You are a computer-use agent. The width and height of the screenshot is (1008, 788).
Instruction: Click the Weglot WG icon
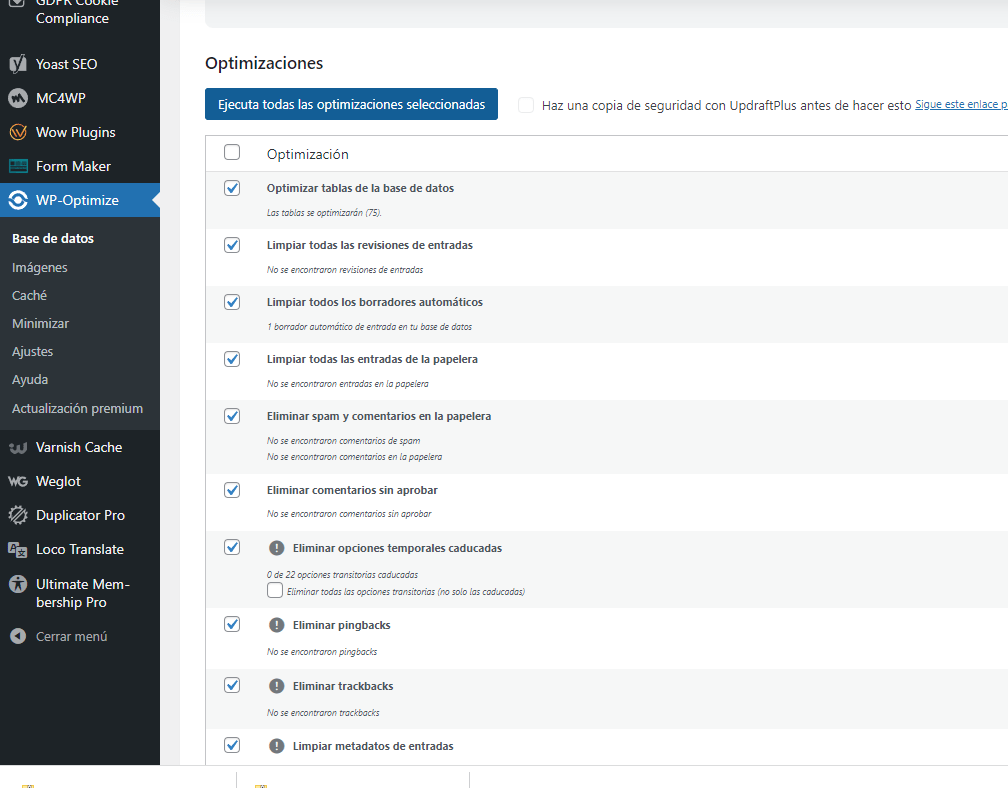tap(18, 481)
